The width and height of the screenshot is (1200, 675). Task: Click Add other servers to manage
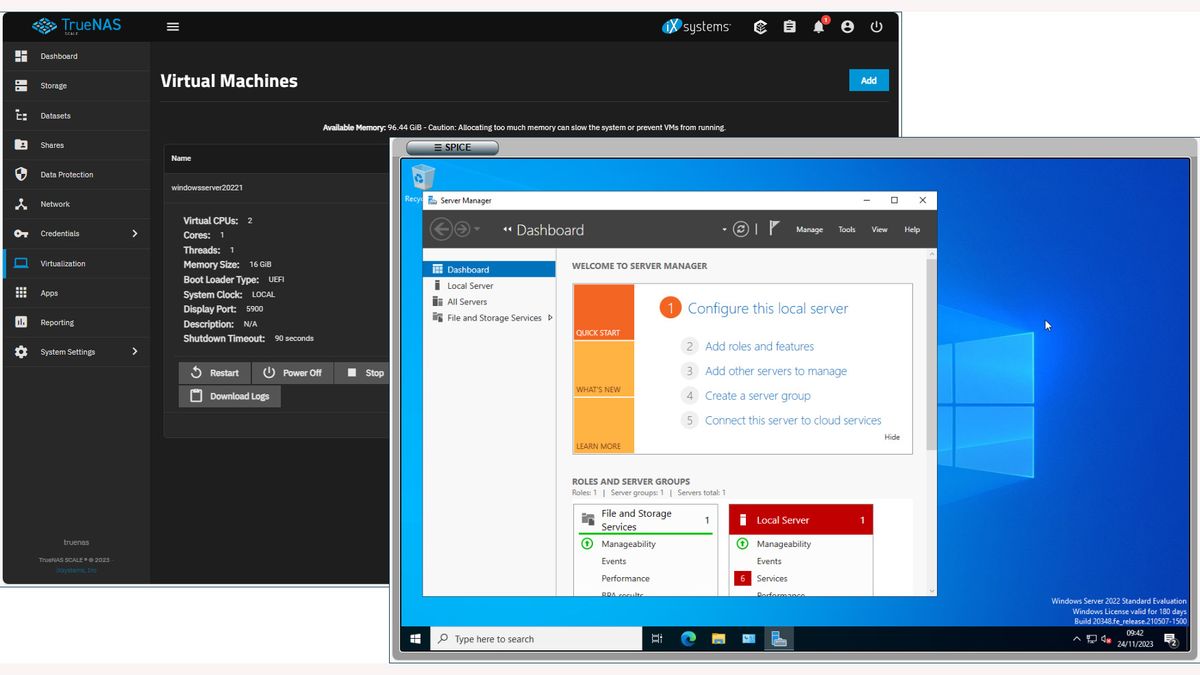(776, 371)
